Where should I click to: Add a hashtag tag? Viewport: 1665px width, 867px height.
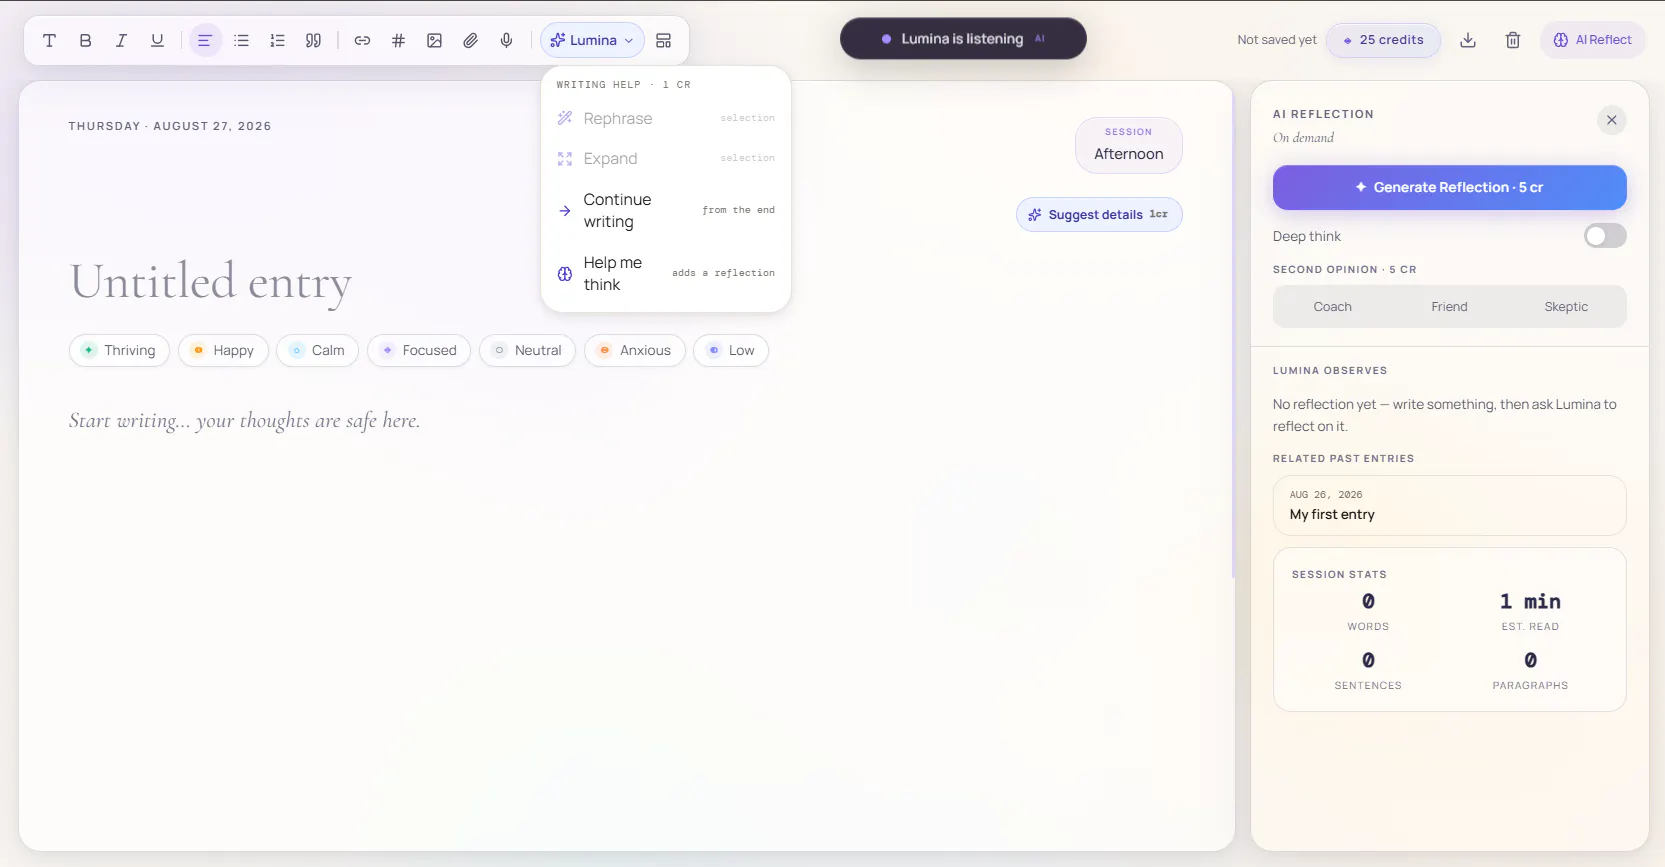coord(398,41)
